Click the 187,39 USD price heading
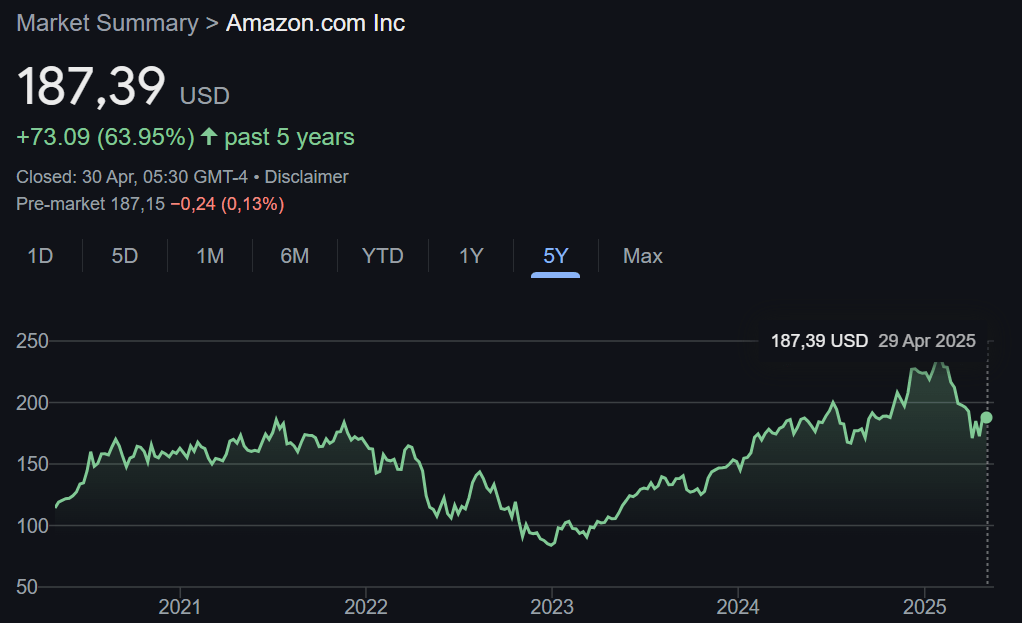 pos(93,88)
